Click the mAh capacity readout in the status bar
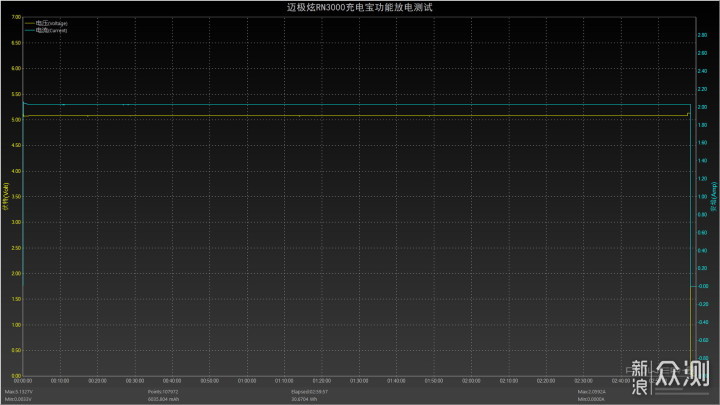Image resolution: width=720 pixels, height=405 pixels. [163, 399]
